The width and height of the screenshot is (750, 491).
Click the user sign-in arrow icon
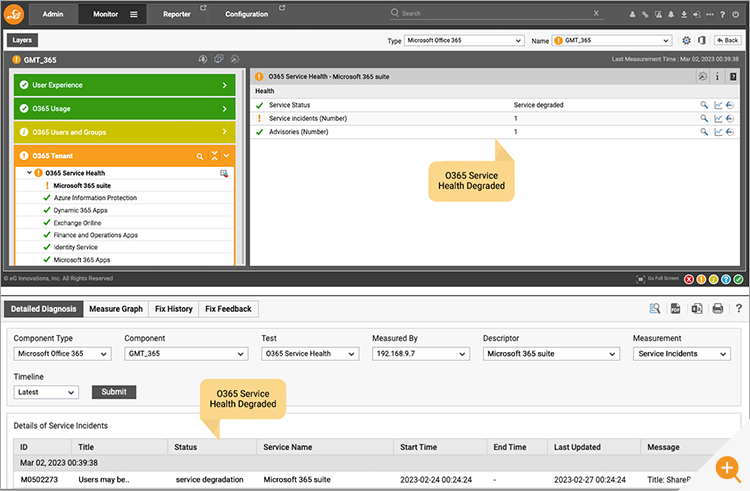(697, 14)
